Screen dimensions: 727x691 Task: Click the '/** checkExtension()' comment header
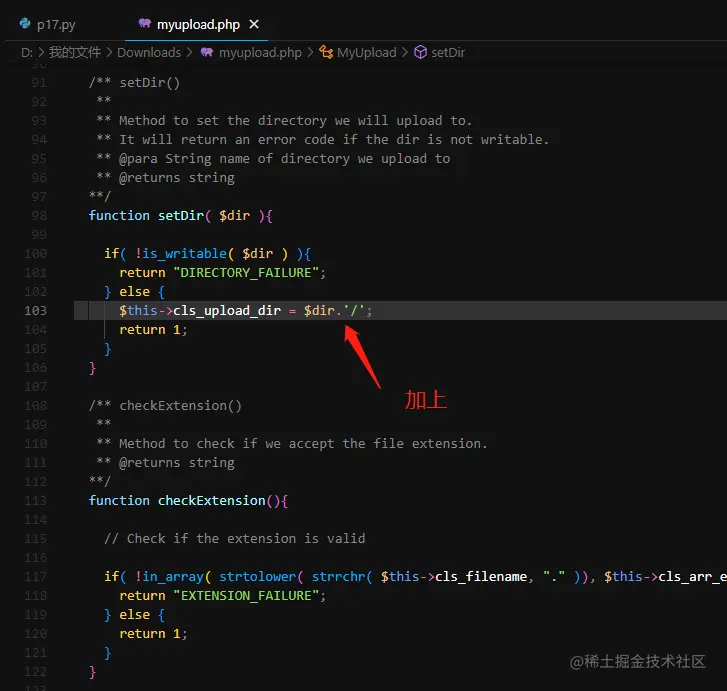(165, 406)
